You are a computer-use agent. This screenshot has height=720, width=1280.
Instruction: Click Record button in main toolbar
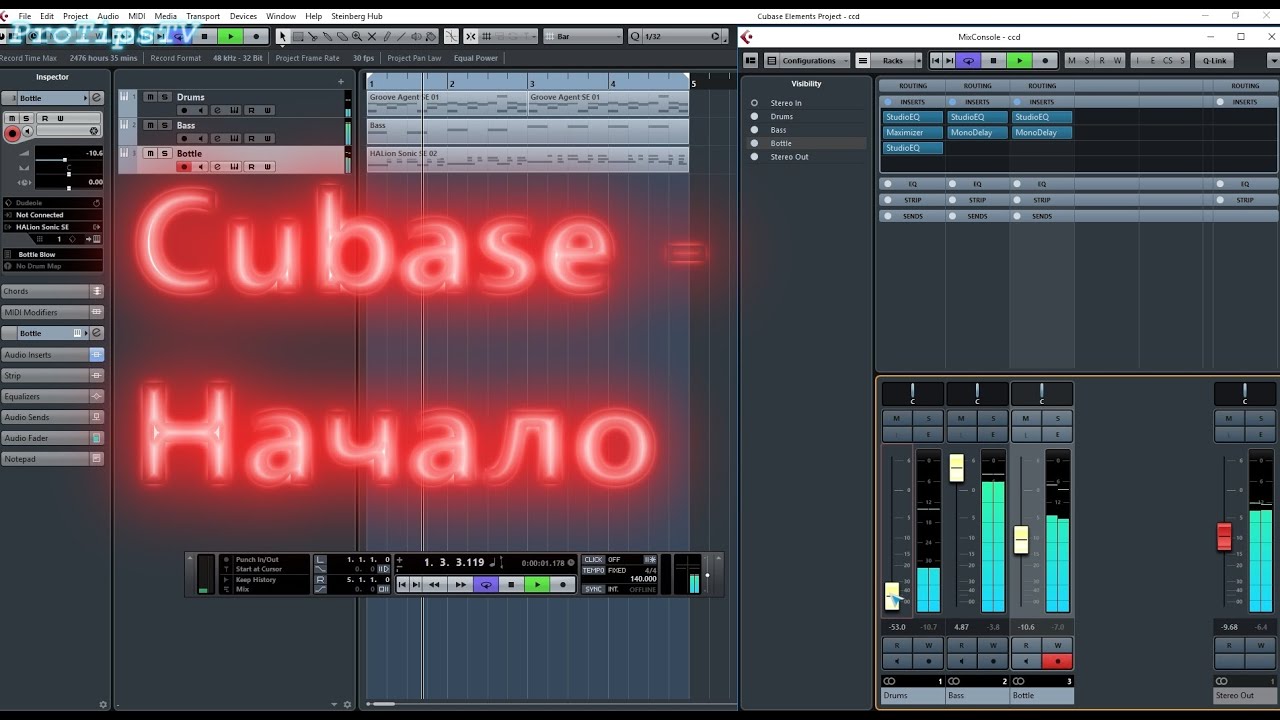[x=256, y=36]
